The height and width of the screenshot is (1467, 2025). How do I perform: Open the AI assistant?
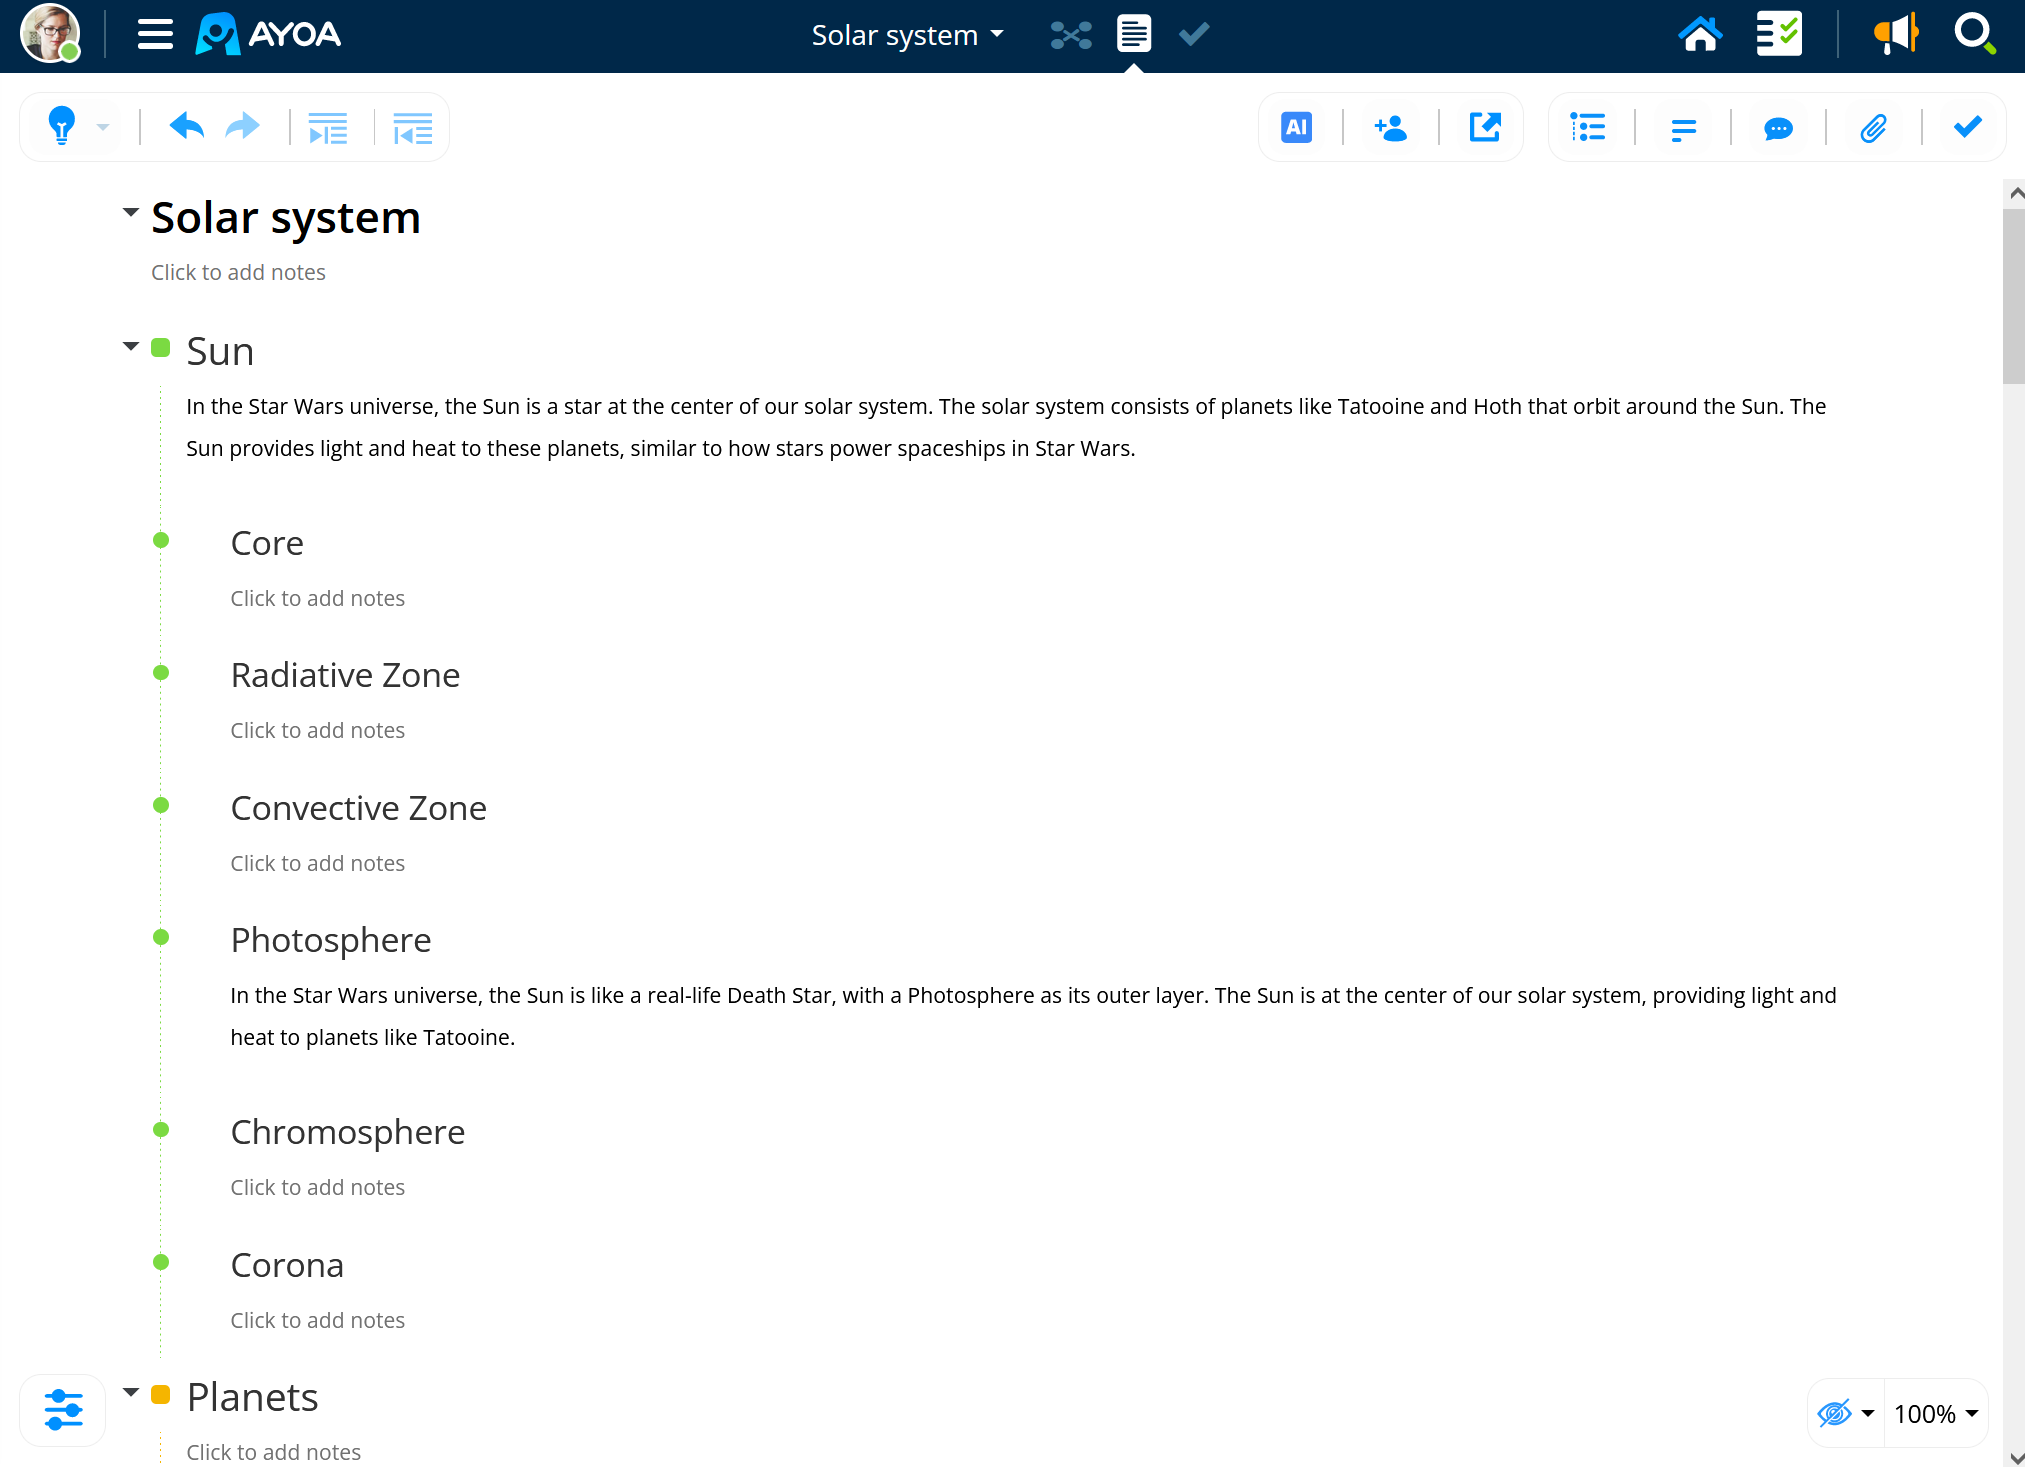point(1296,127)
